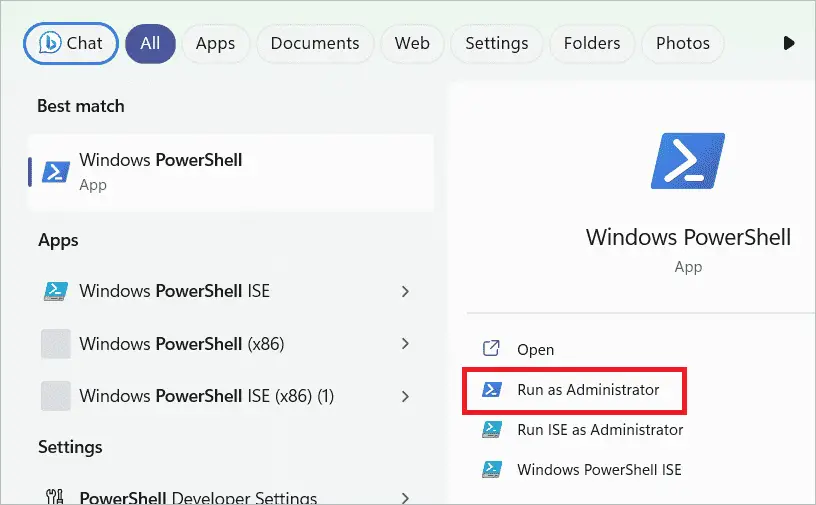Click the Open external-link icon

coord(491,349)
